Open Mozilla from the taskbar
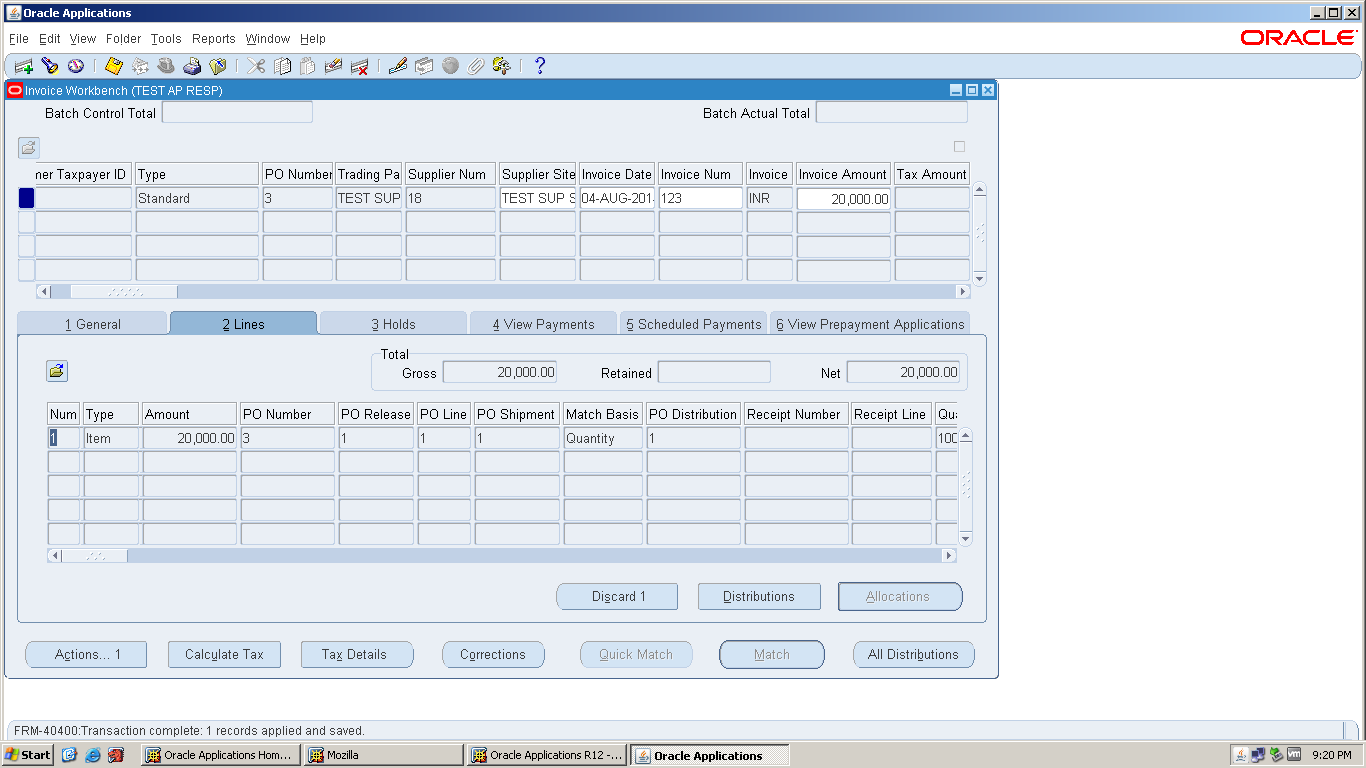This screenshot has height=768, width=1366. [384, 755]
